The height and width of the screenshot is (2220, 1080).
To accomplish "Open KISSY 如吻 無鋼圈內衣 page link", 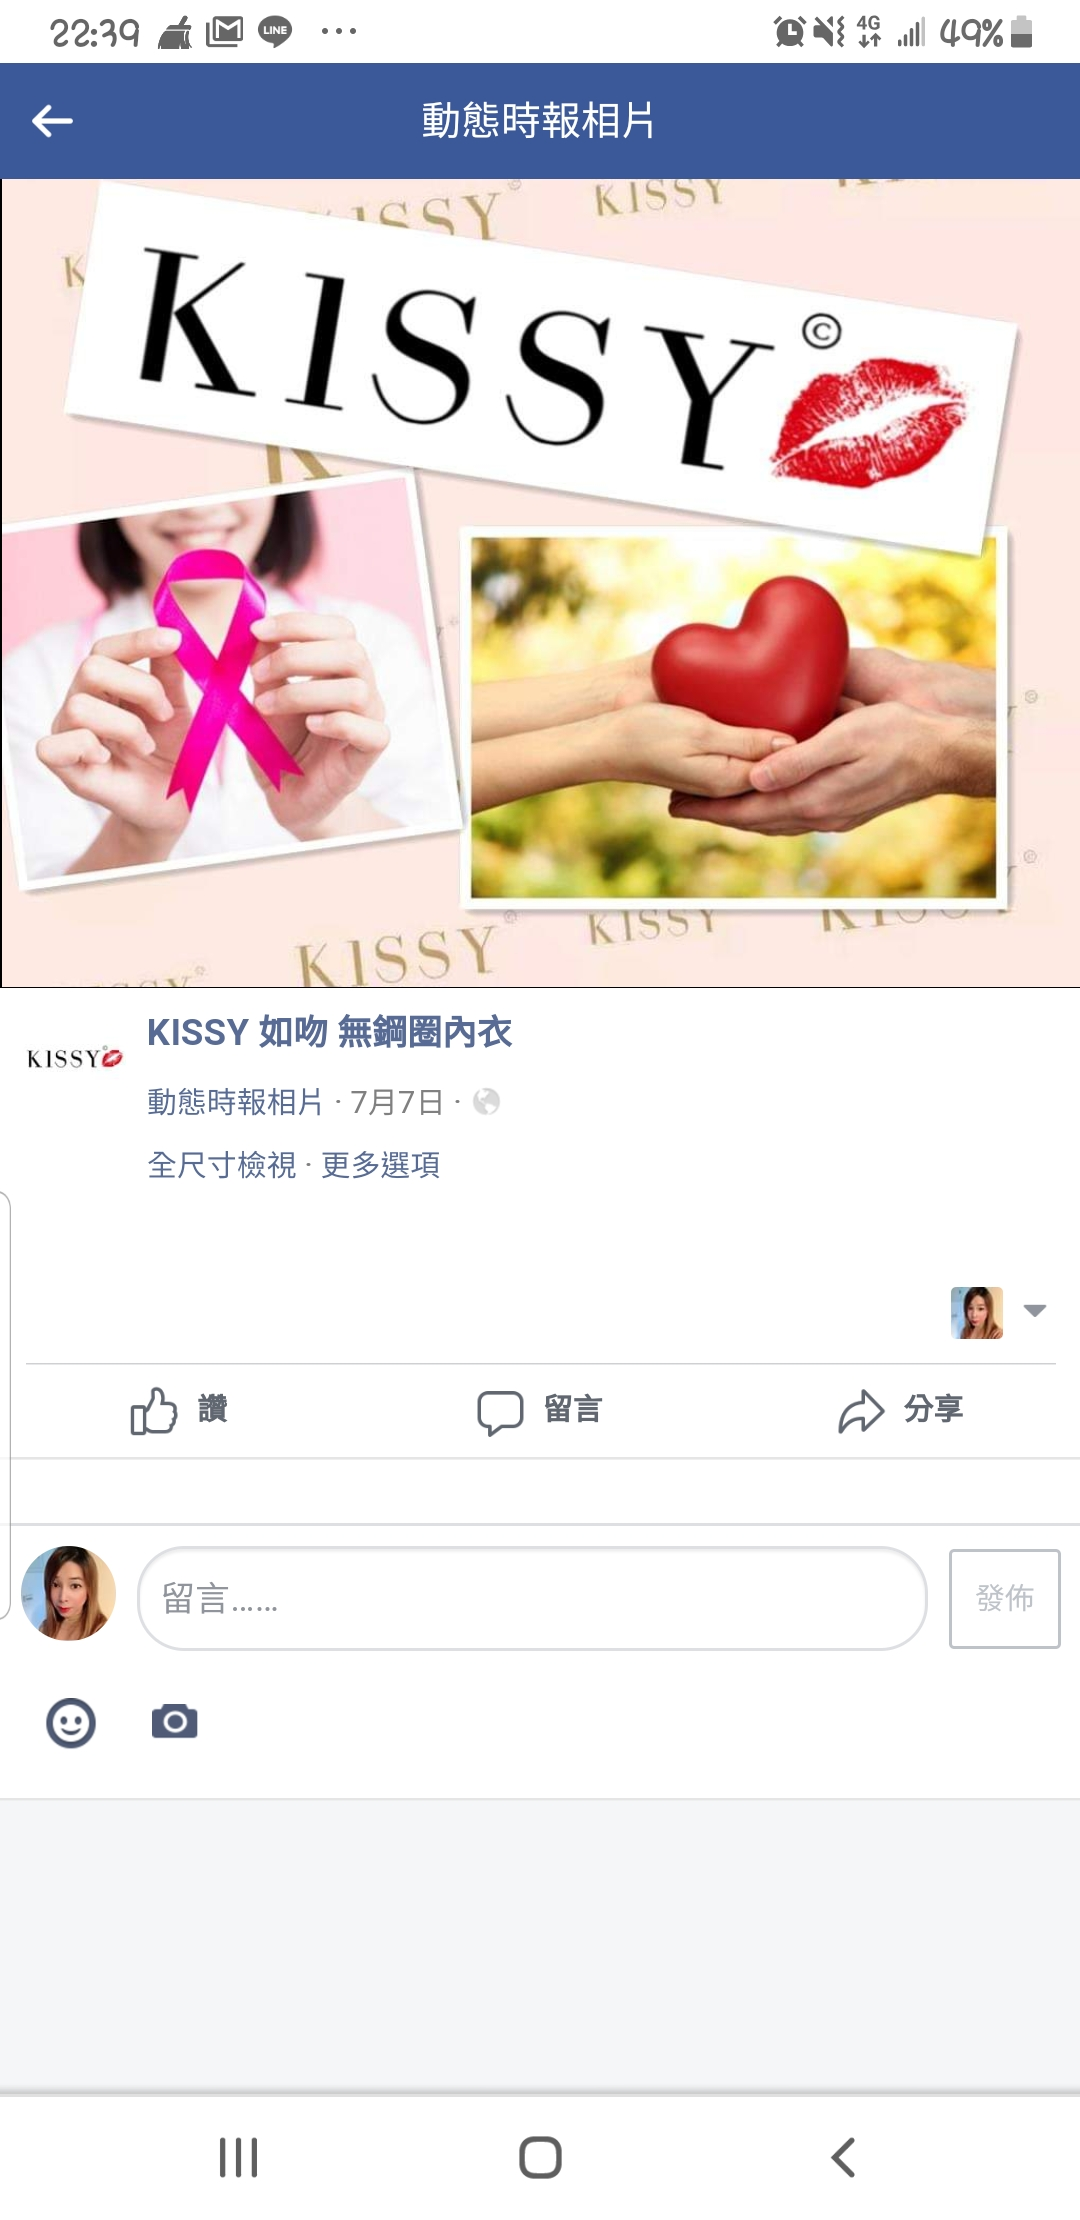I will coord(329,1032).
